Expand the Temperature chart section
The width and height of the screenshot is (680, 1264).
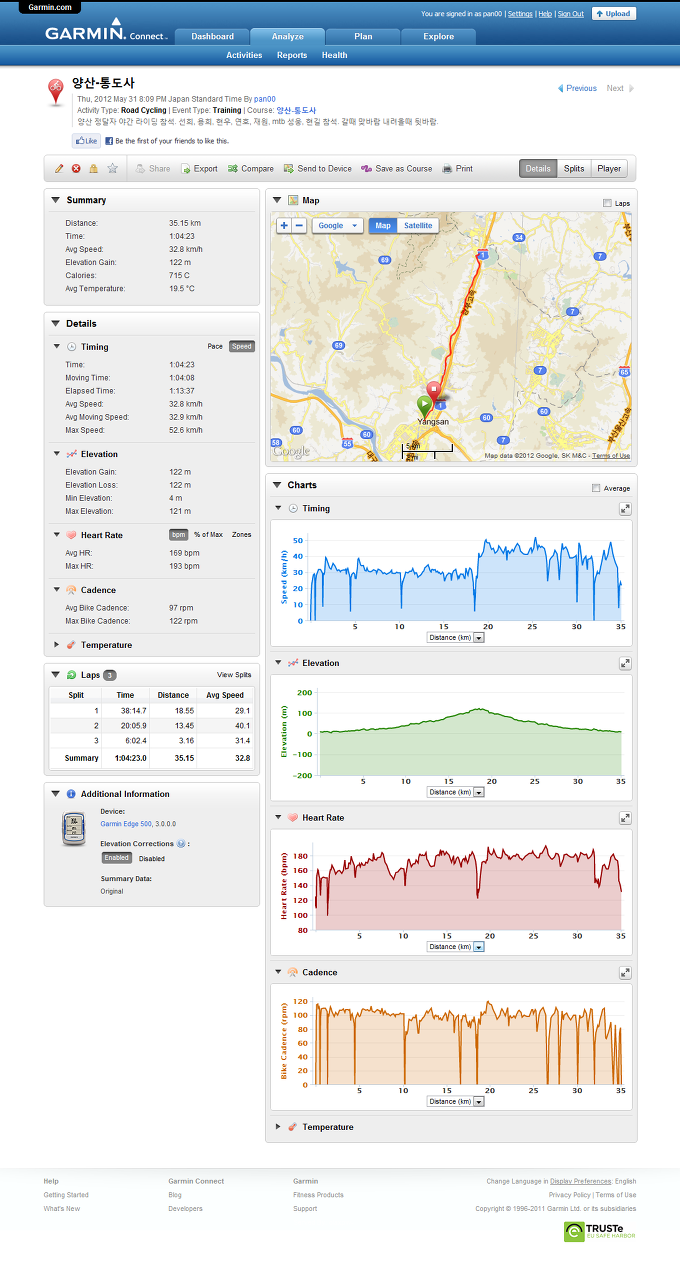click(278, 1127)
